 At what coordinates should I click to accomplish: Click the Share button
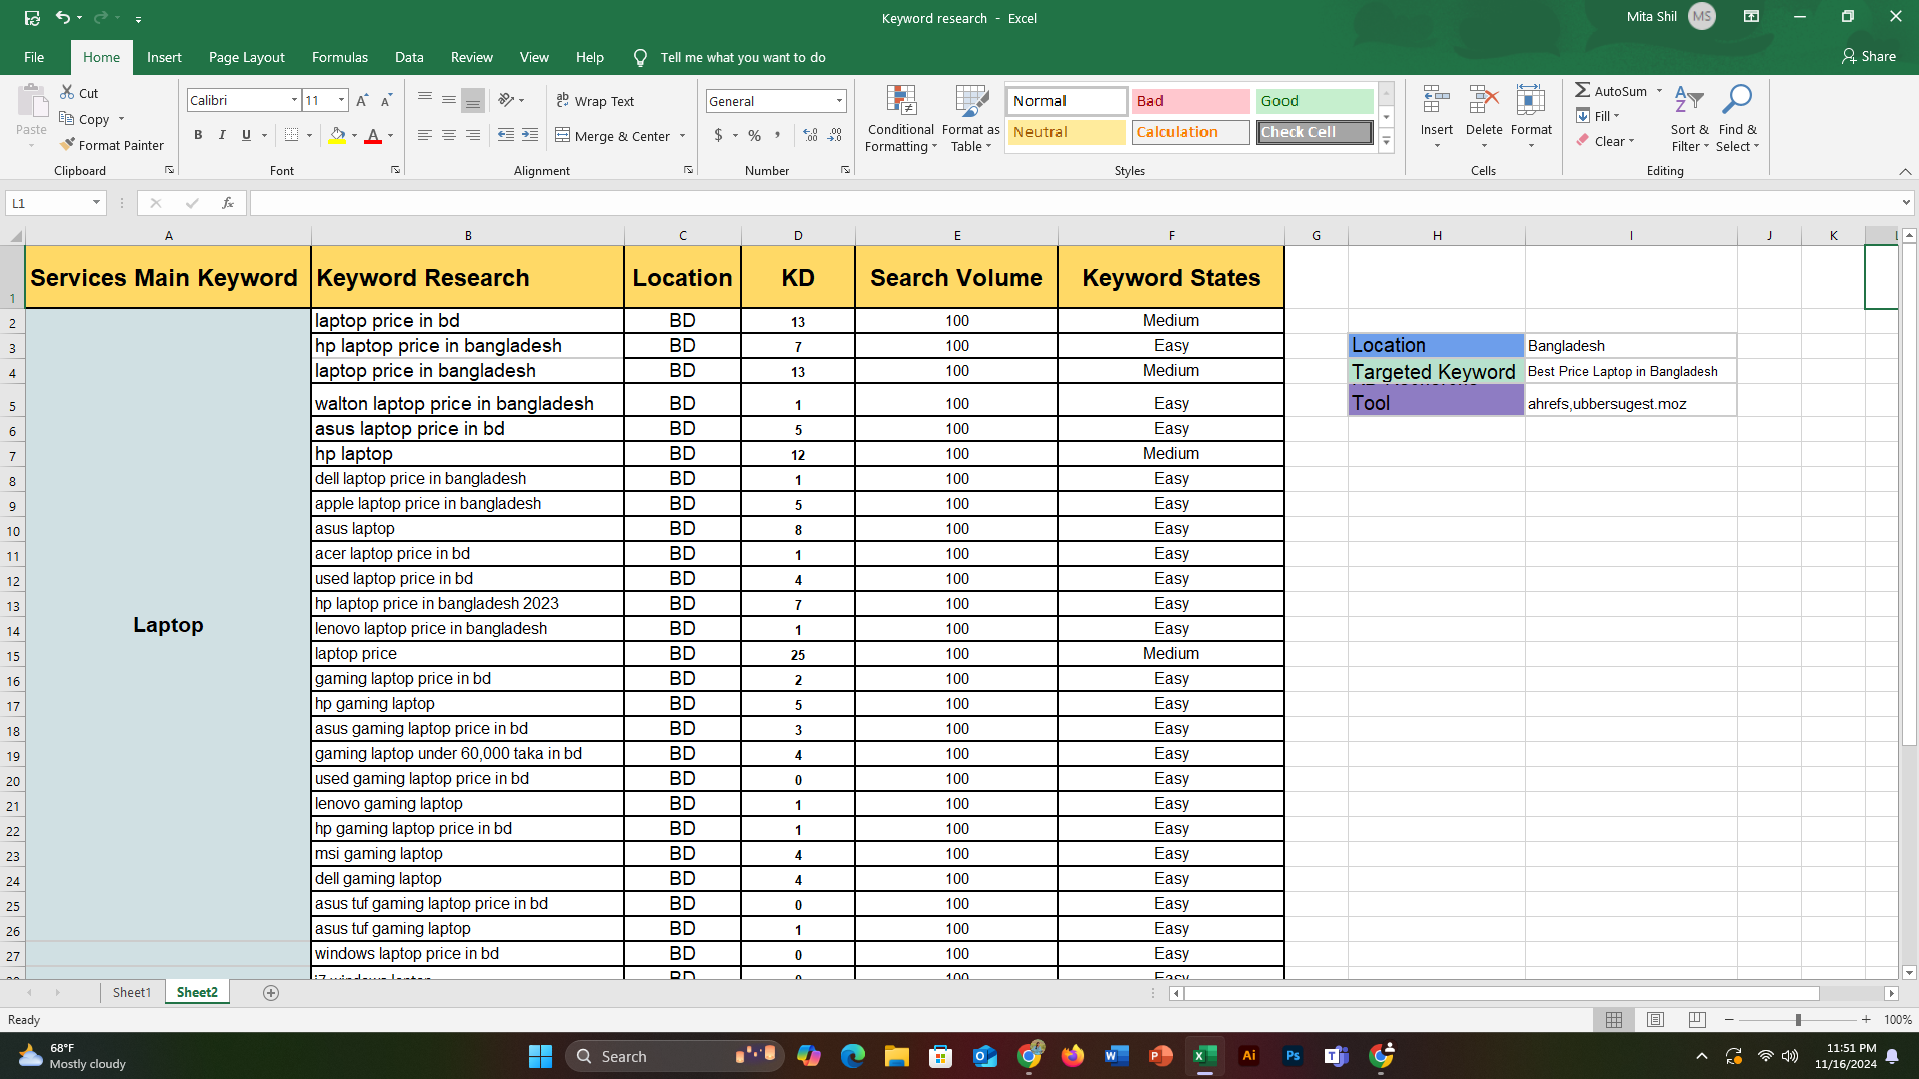(x=1868, y=56)
